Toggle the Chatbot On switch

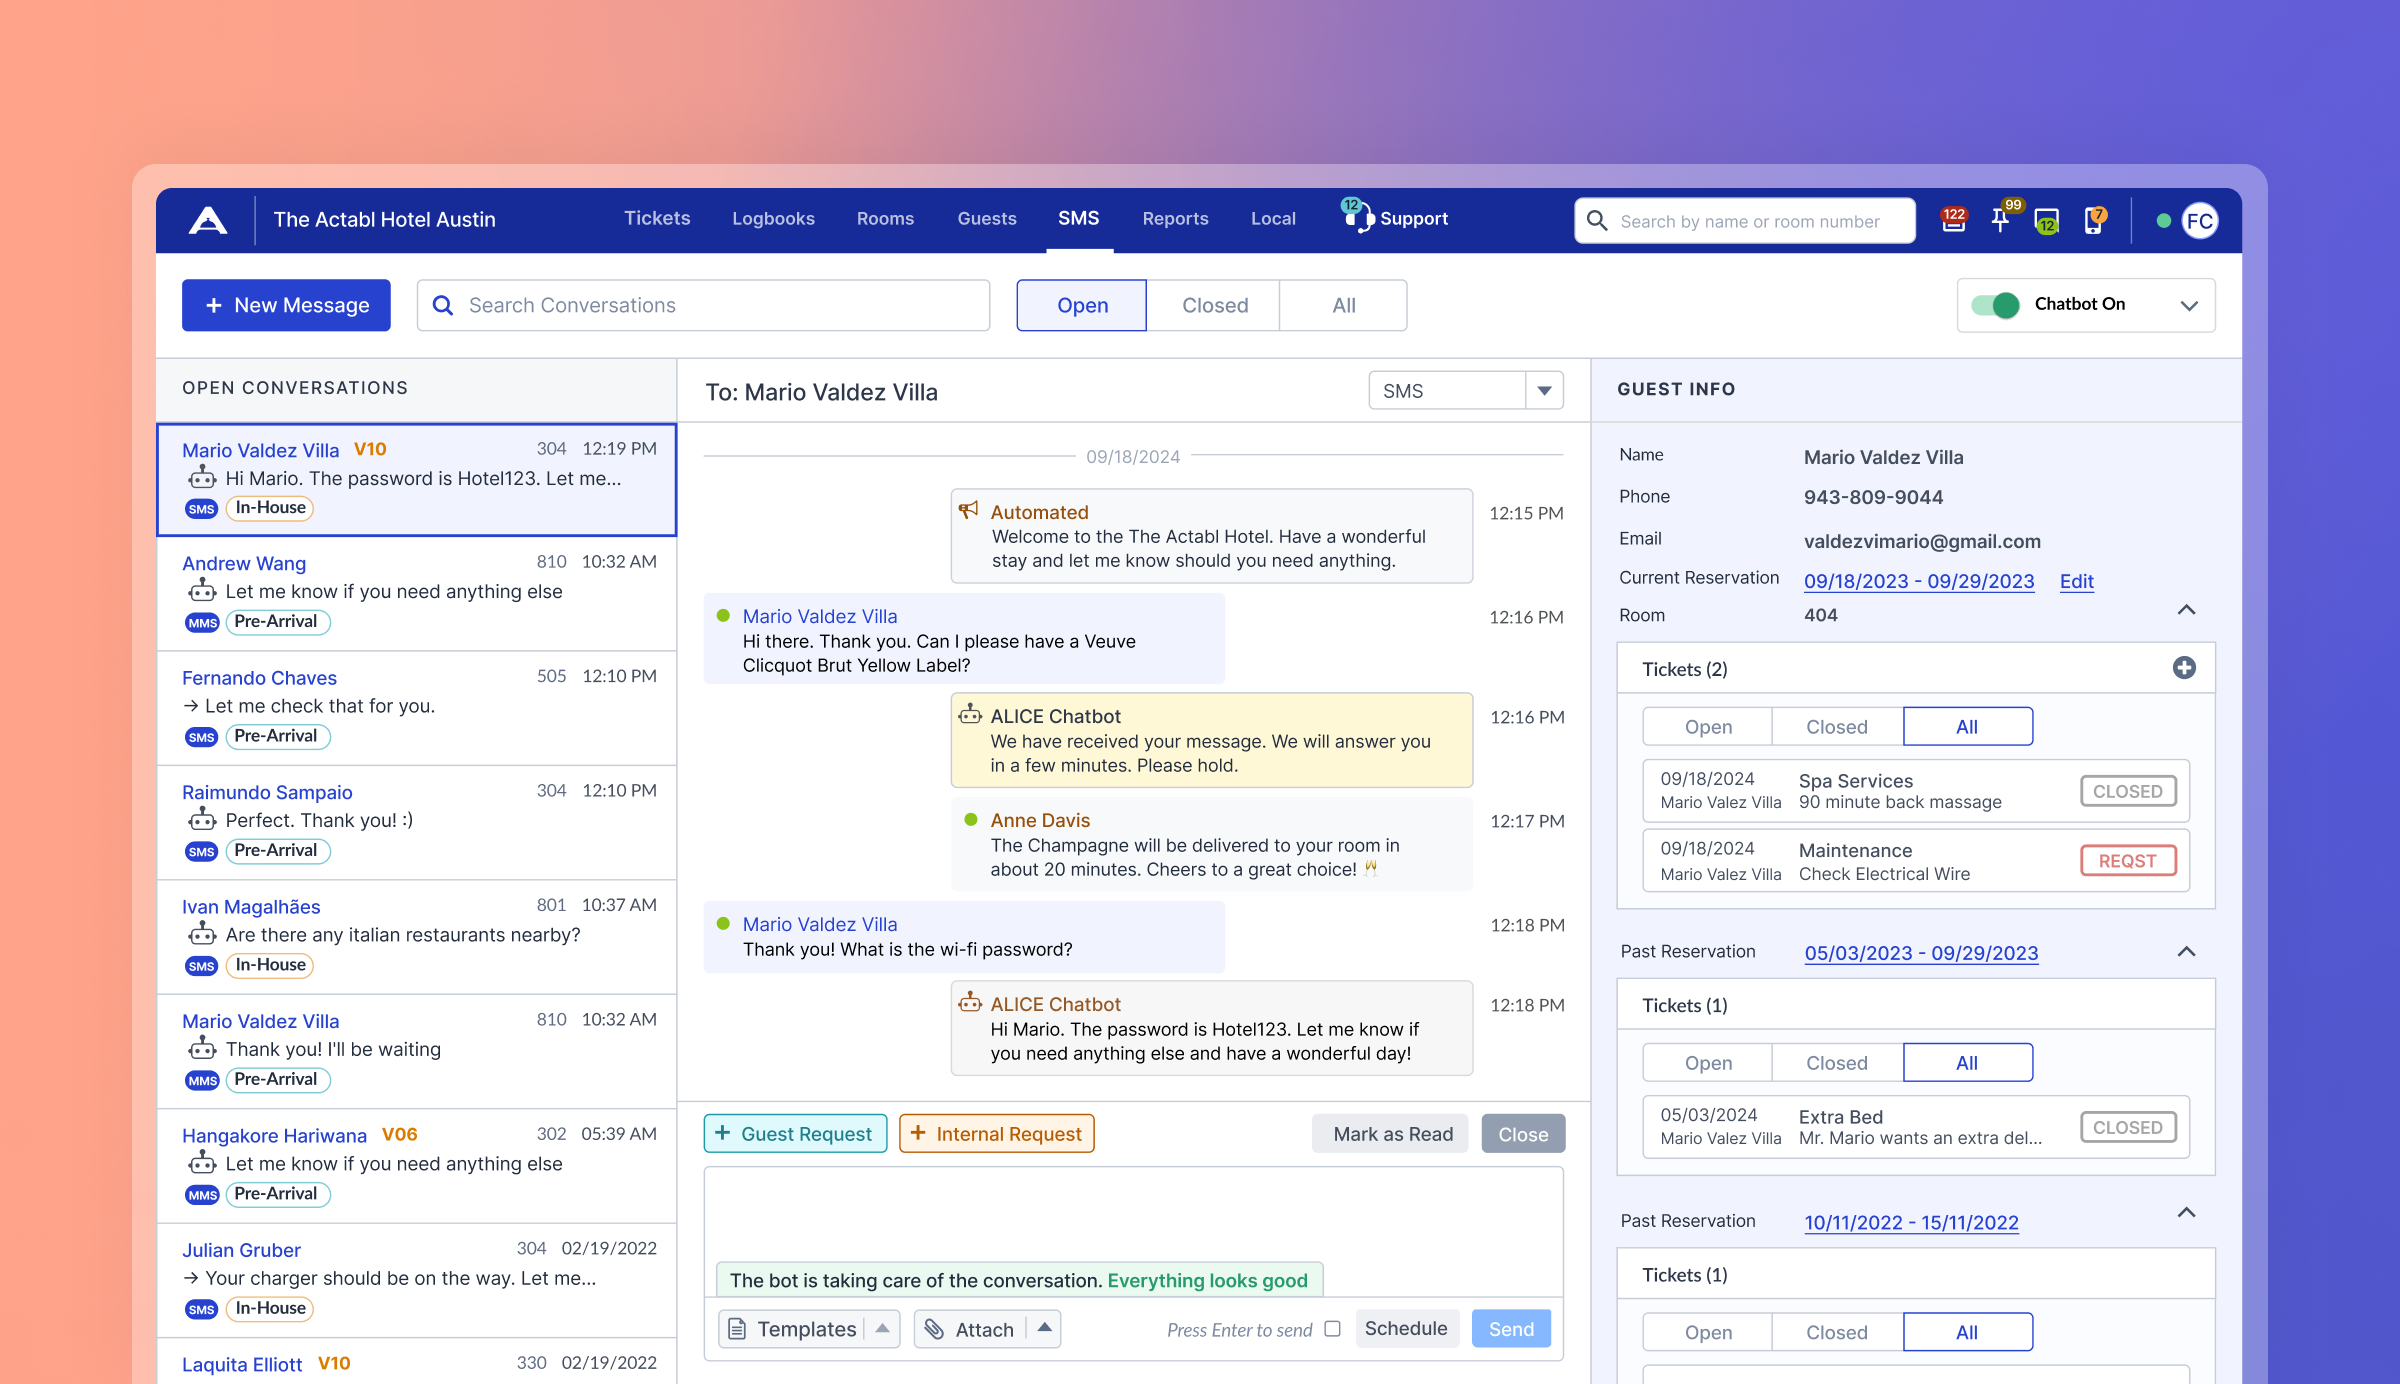[1996, 305]
